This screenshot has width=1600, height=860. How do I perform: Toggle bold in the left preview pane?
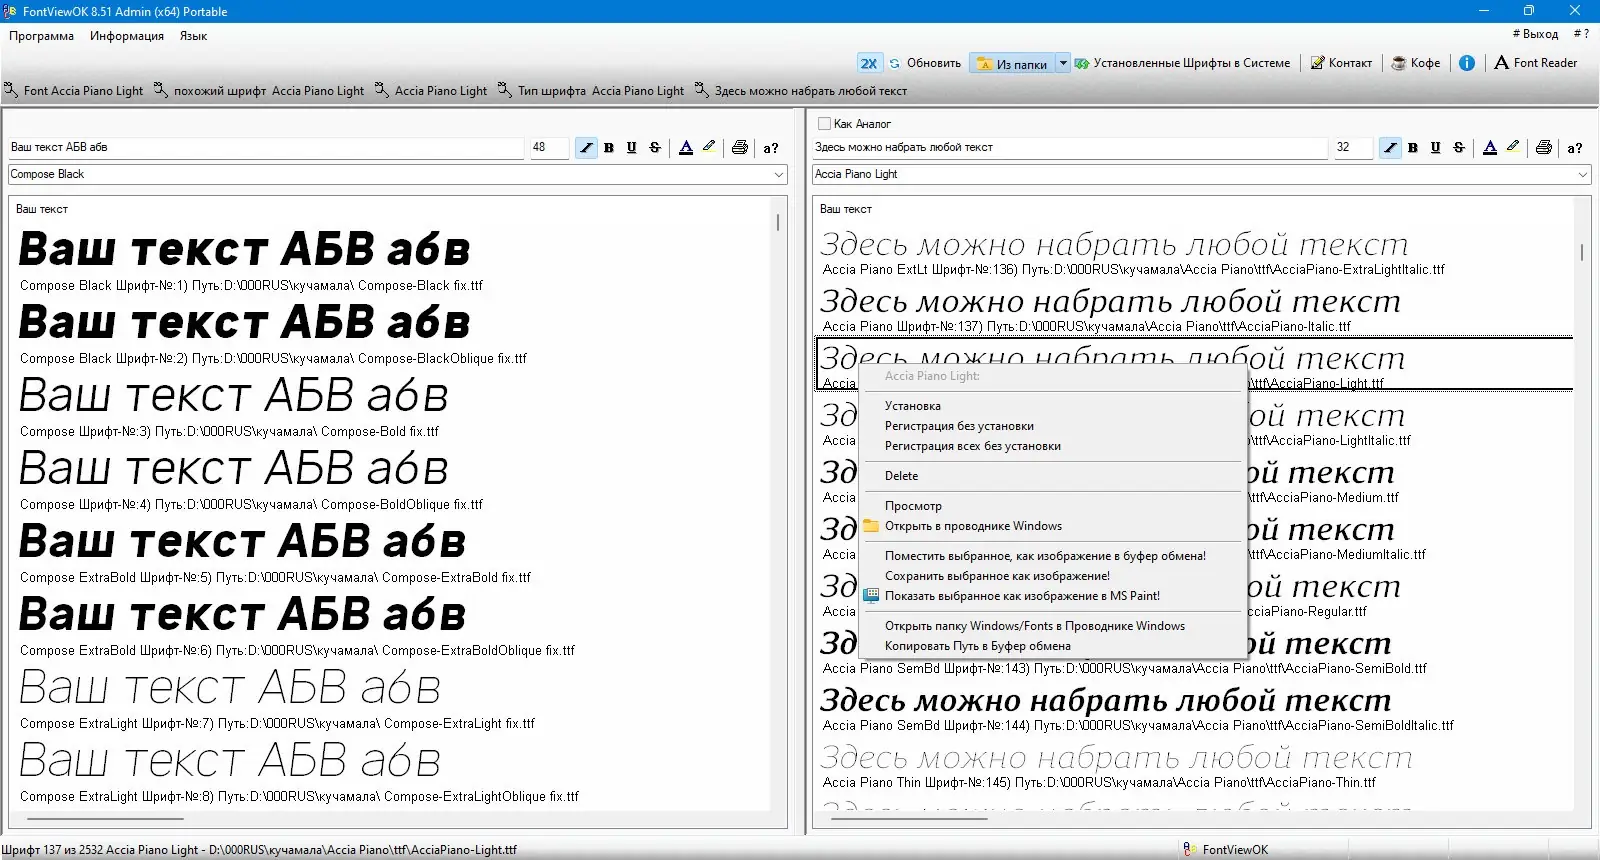coord(609,148)
